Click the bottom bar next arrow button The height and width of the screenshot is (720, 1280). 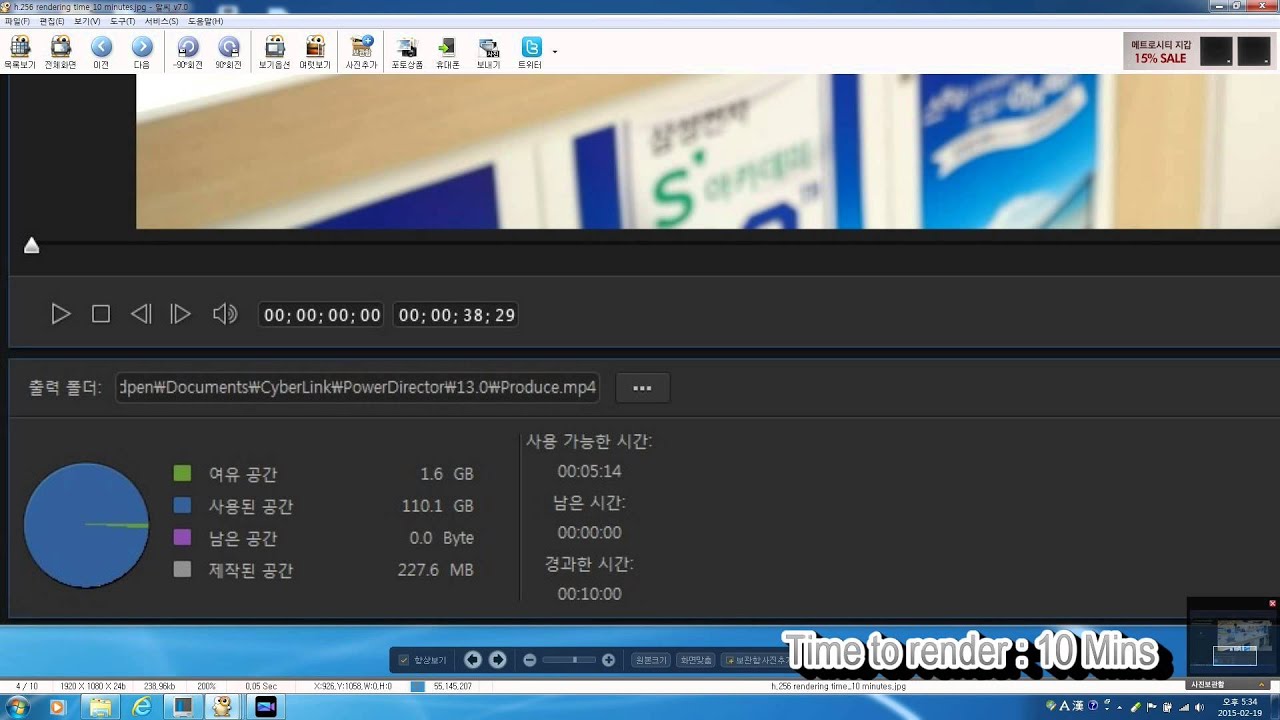click(x=497, y=660)
